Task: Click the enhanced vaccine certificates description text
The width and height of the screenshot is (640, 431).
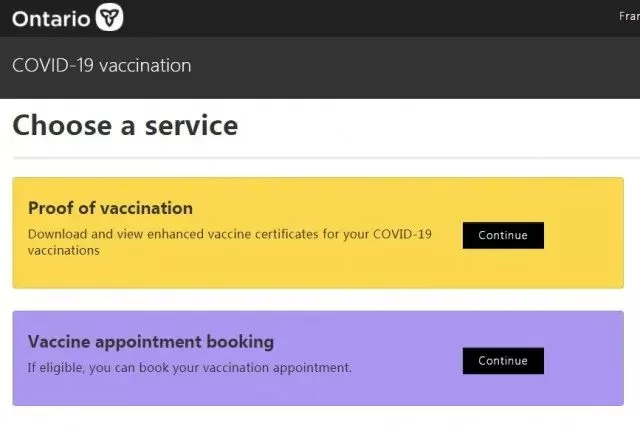Action: [230, 242]
